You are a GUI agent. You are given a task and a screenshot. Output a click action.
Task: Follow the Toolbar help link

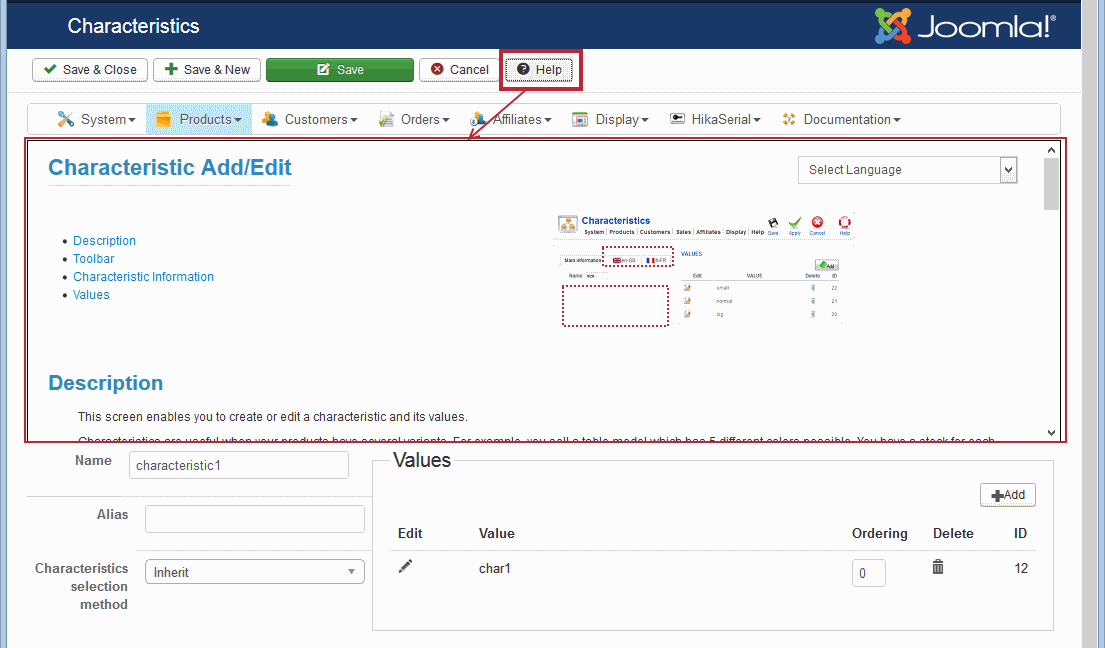pos(94,259)
